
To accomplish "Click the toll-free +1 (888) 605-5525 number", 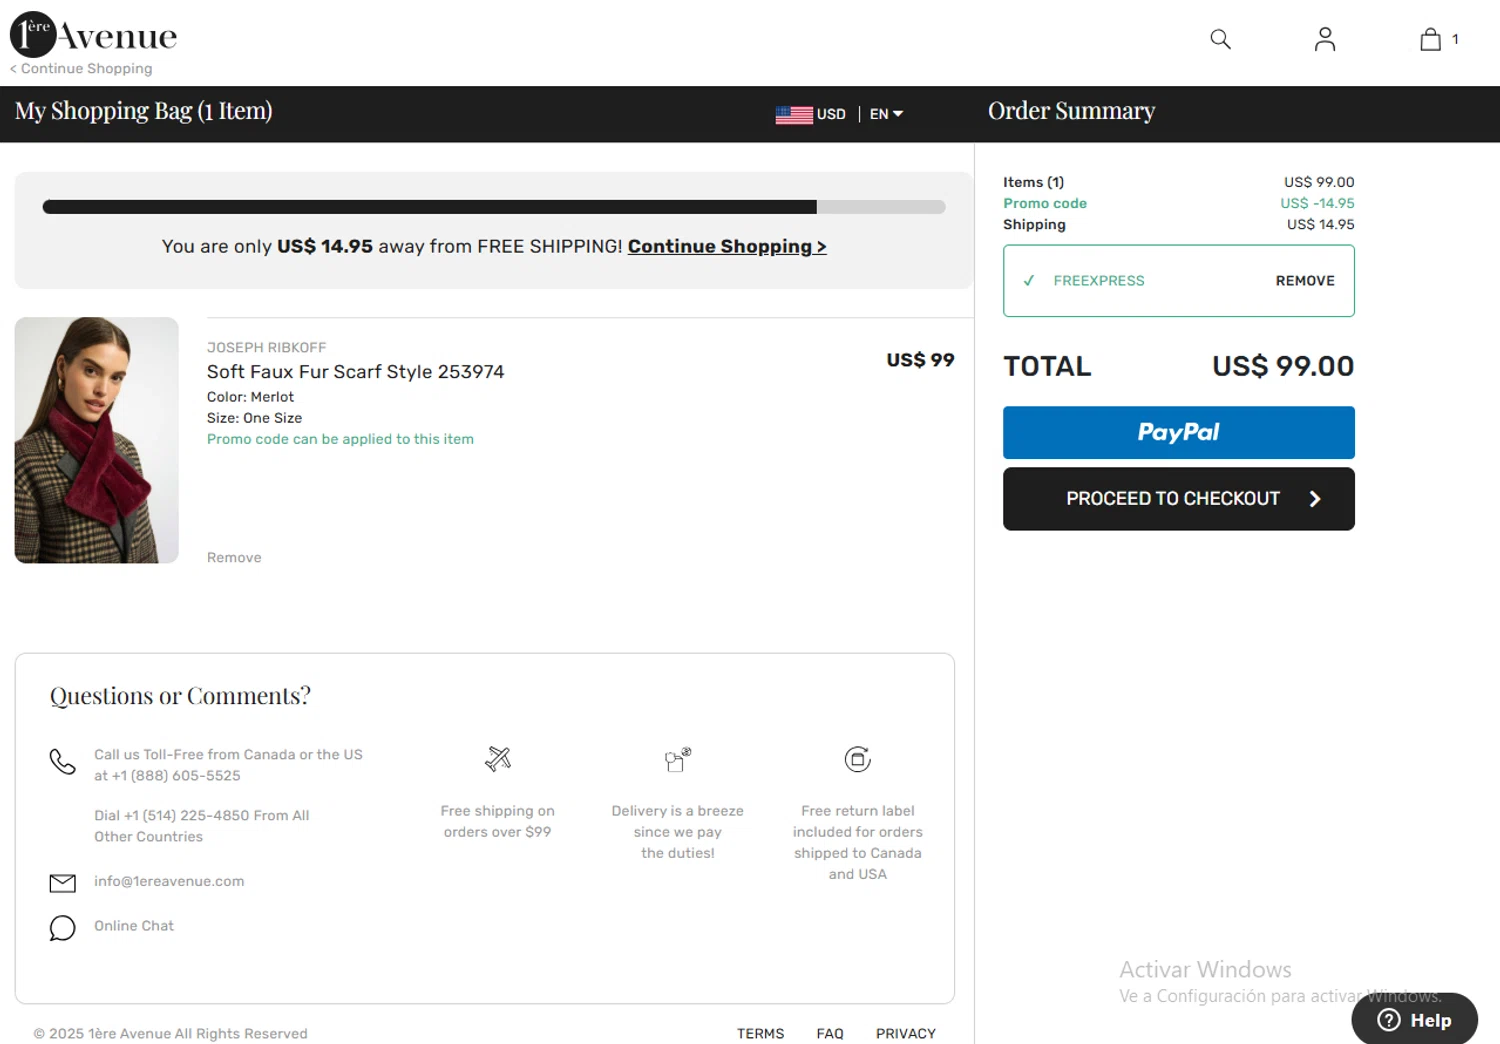I will pyautogui.click(x=176, y=776).
